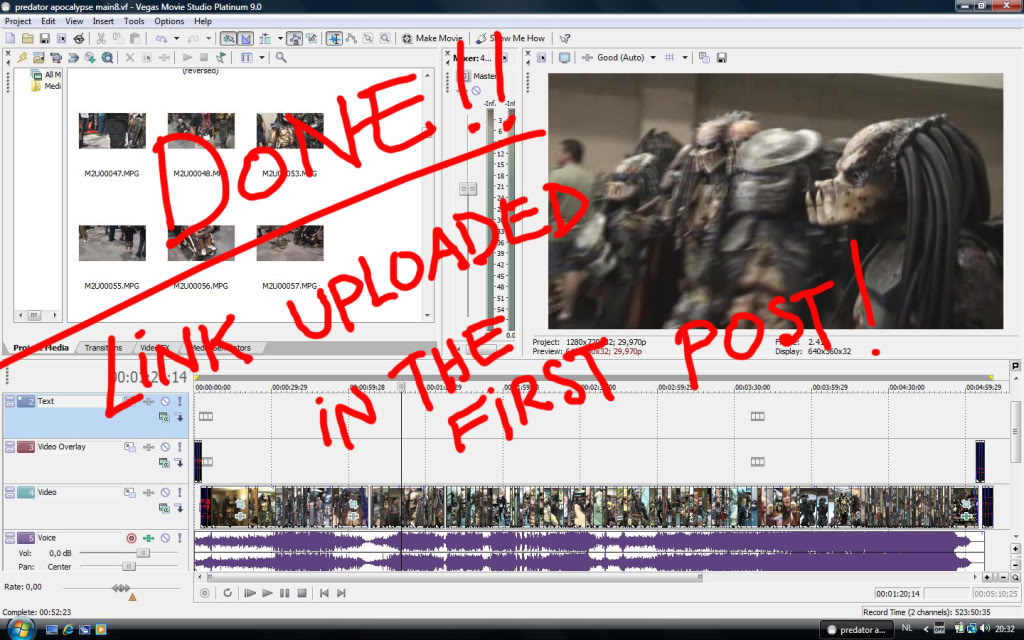This screenshot has width=1024, height=640.
Task: Open a project with the folder icon
Action: pos(27,39)
